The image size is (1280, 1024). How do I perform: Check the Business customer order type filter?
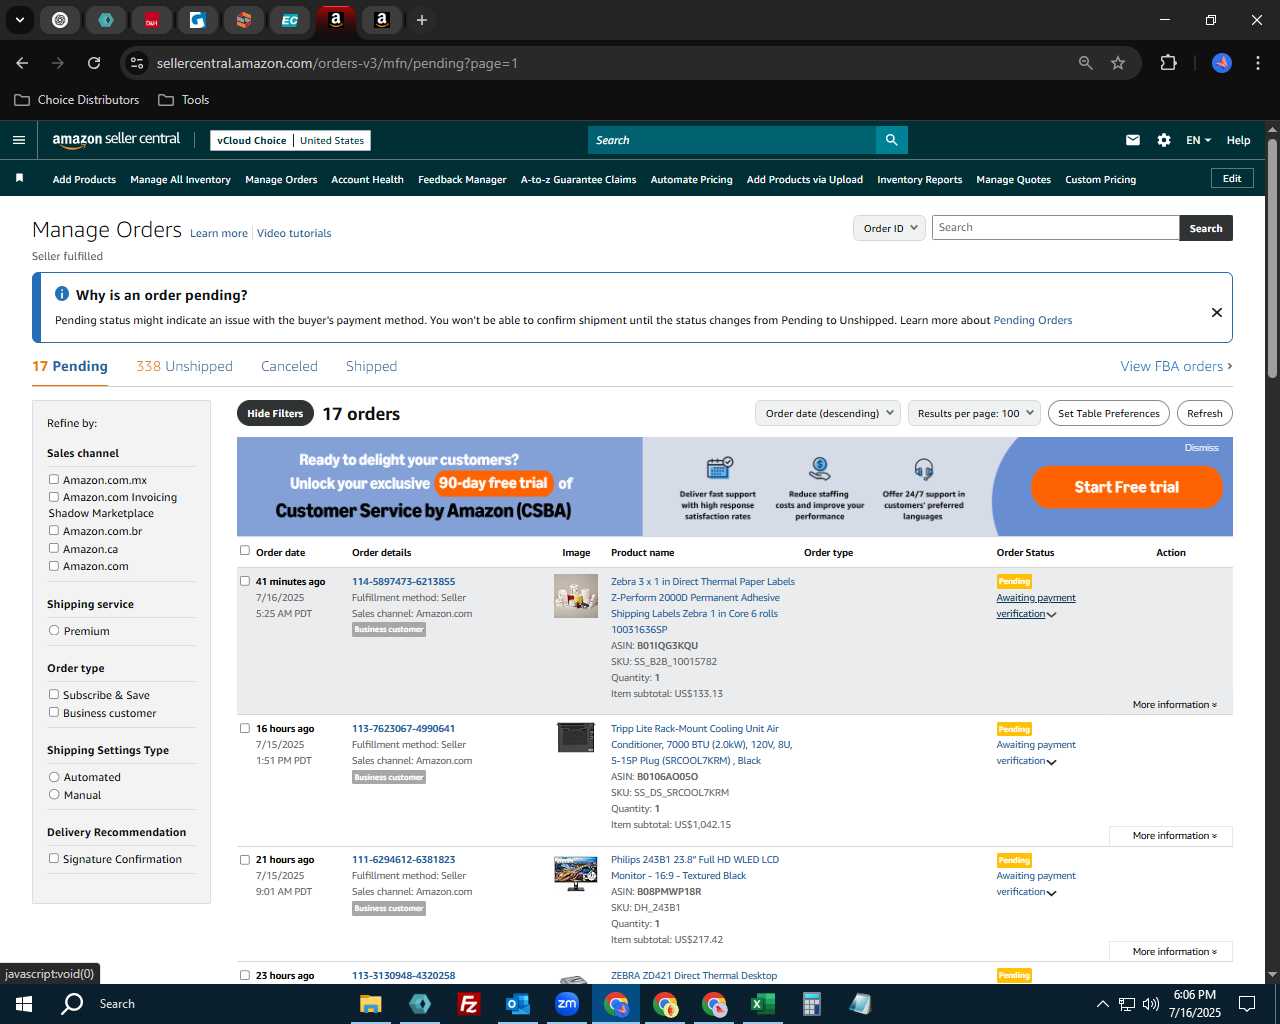click(x=54, y=713)
